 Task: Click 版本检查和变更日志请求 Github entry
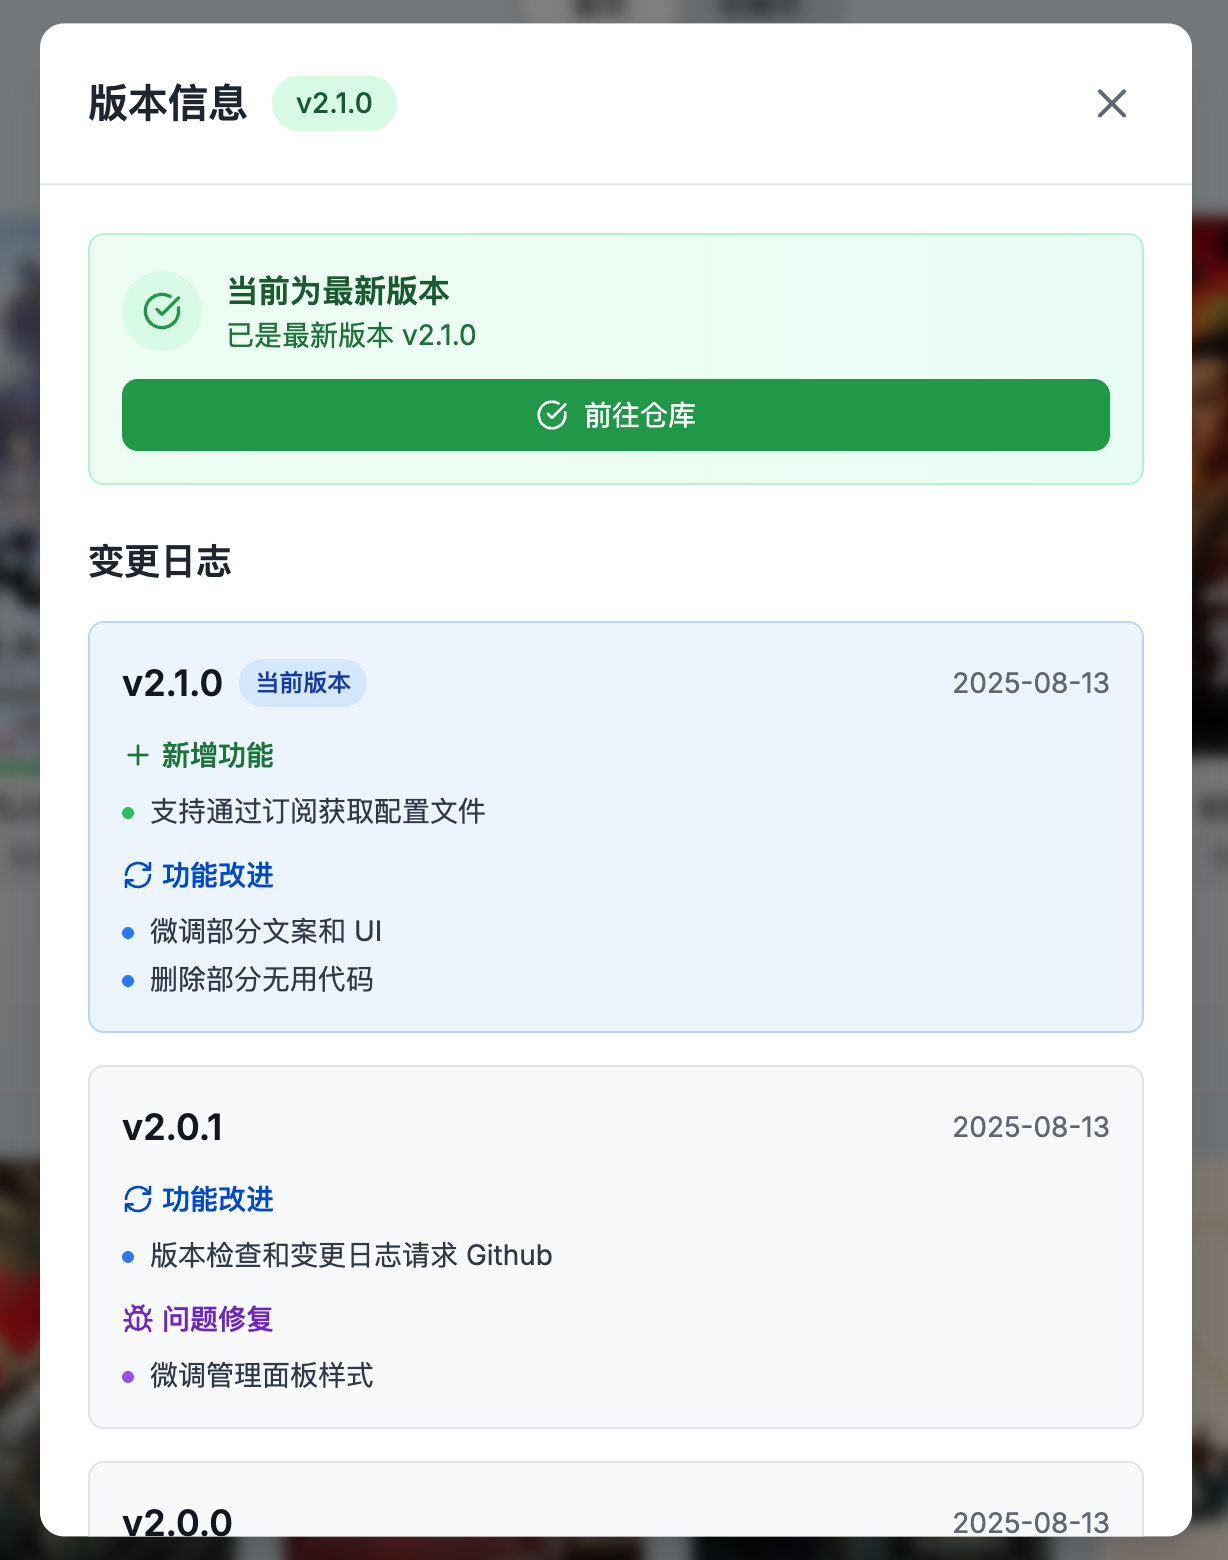click(x=351, y=1255)
